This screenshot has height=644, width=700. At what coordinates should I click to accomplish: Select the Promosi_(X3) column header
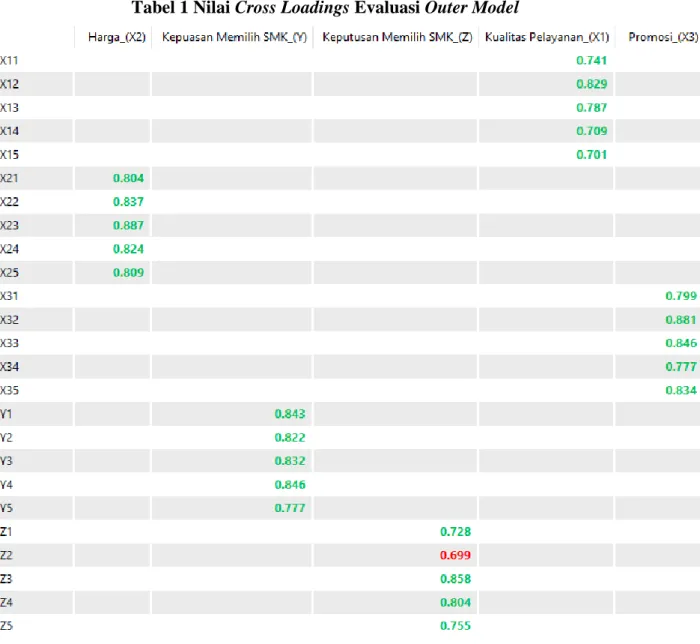click(x=663, y=37)
